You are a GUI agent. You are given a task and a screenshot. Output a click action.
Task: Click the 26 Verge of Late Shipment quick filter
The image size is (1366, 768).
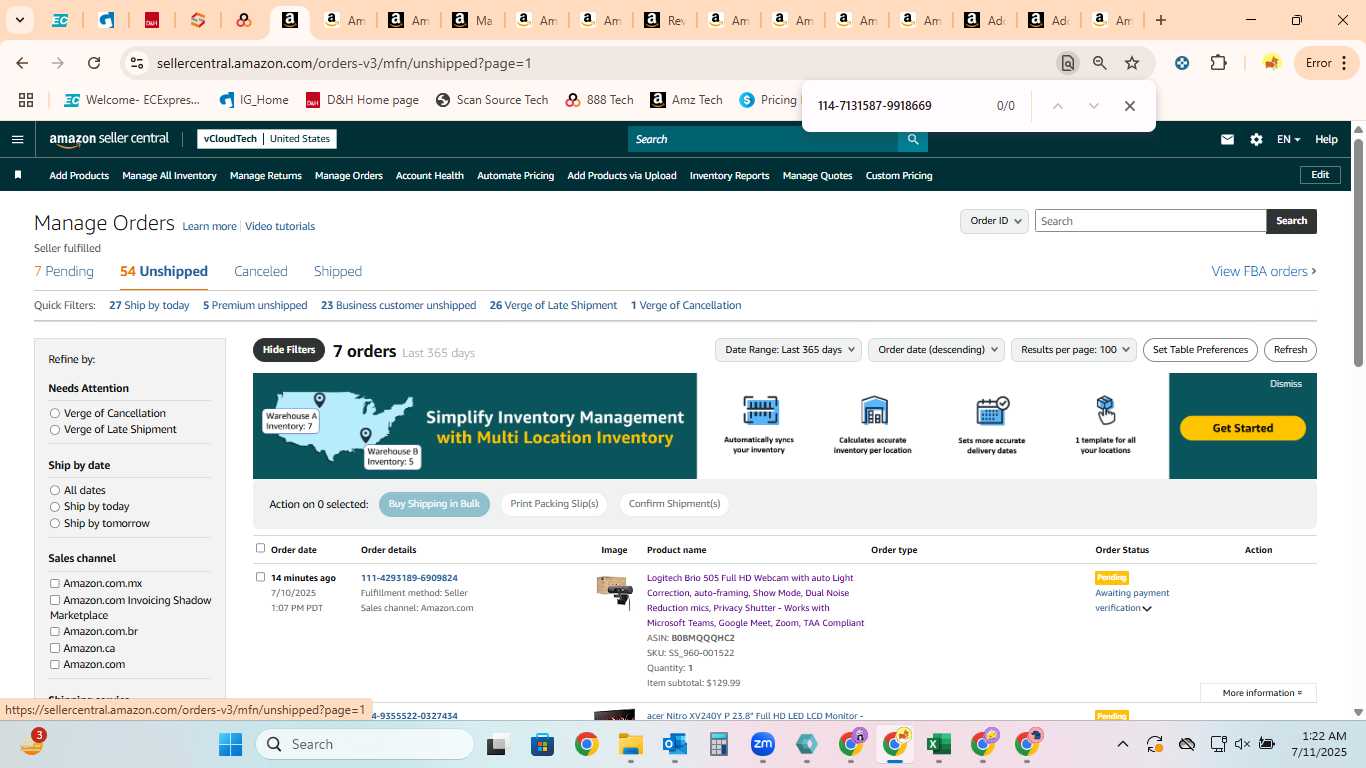[x=553, y=305]
